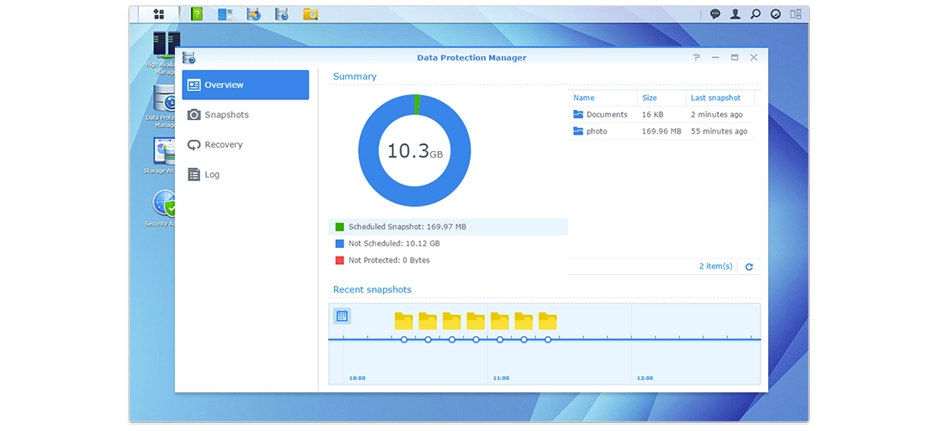Open the green DSM Help taskbar icon
Viewport: 938px width, 431px height.
197,14
